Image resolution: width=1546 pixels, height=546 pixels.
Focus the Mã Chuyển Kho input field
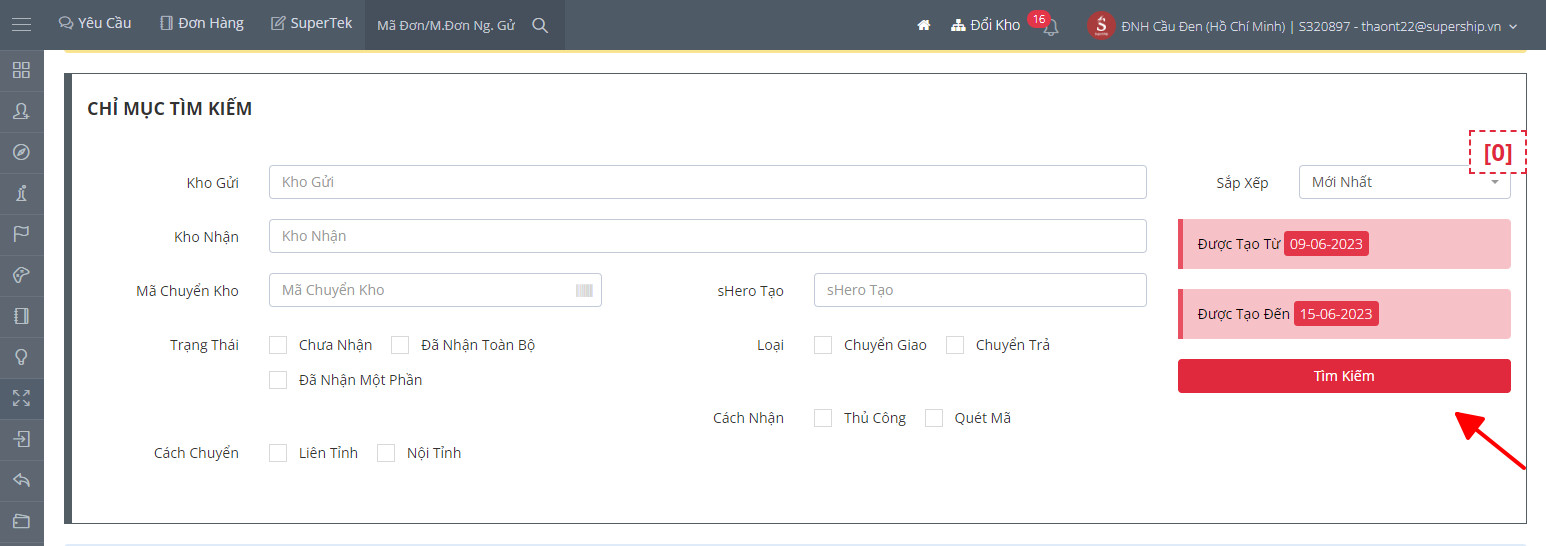point(435,290)
